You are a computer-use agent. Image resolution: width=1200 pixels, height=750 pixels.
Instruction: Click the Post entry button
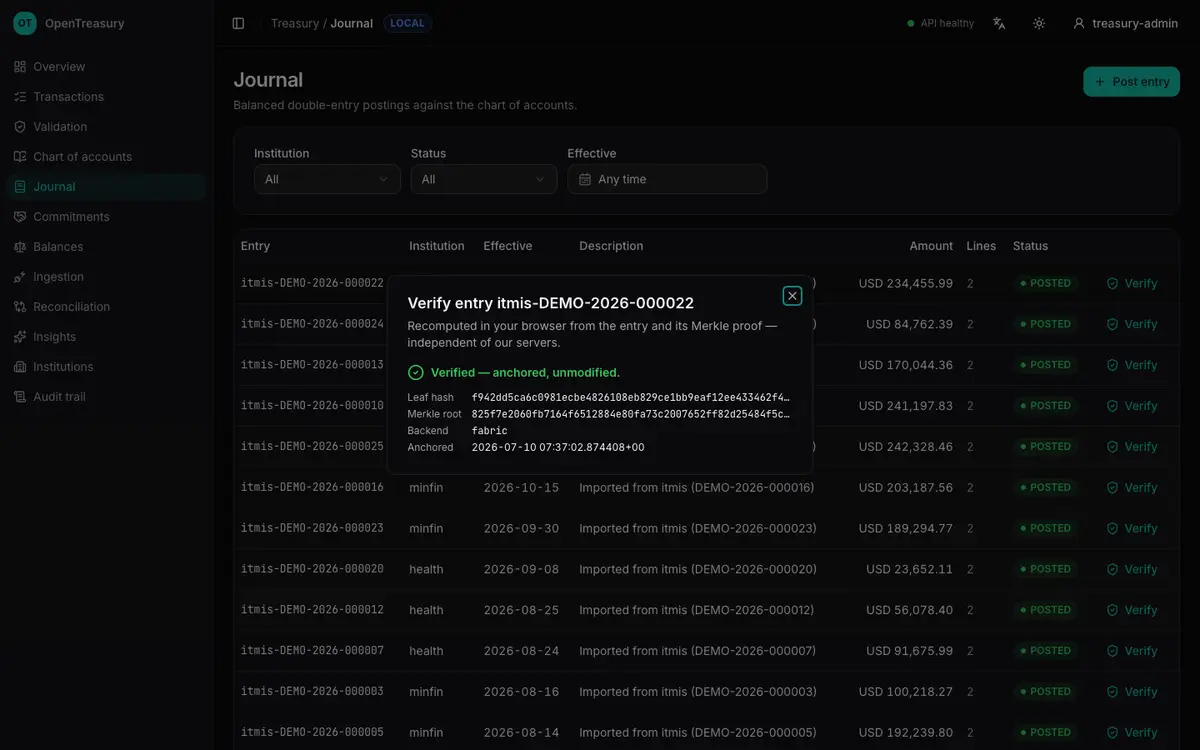coord(1131,82)
